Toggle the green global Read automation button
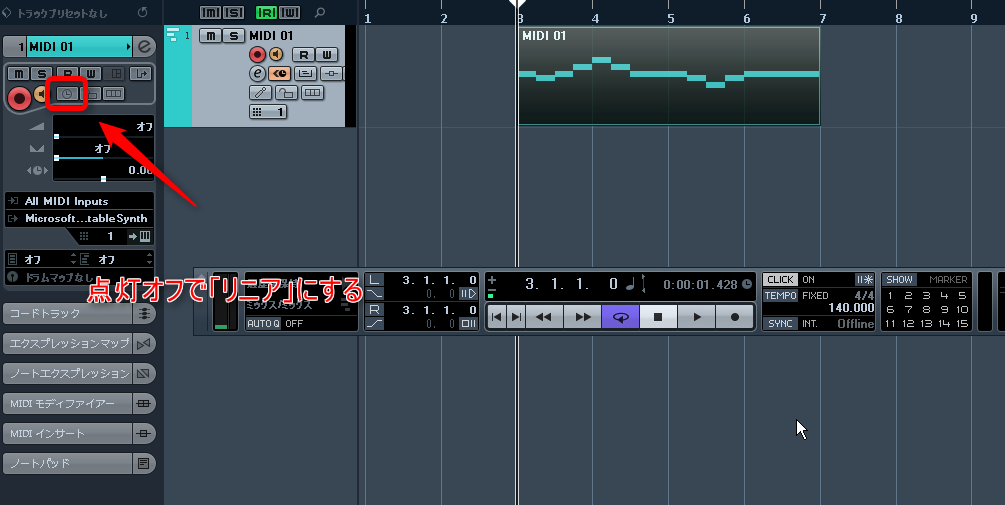This screenshot has width=1005, height=505. point(266,12)
